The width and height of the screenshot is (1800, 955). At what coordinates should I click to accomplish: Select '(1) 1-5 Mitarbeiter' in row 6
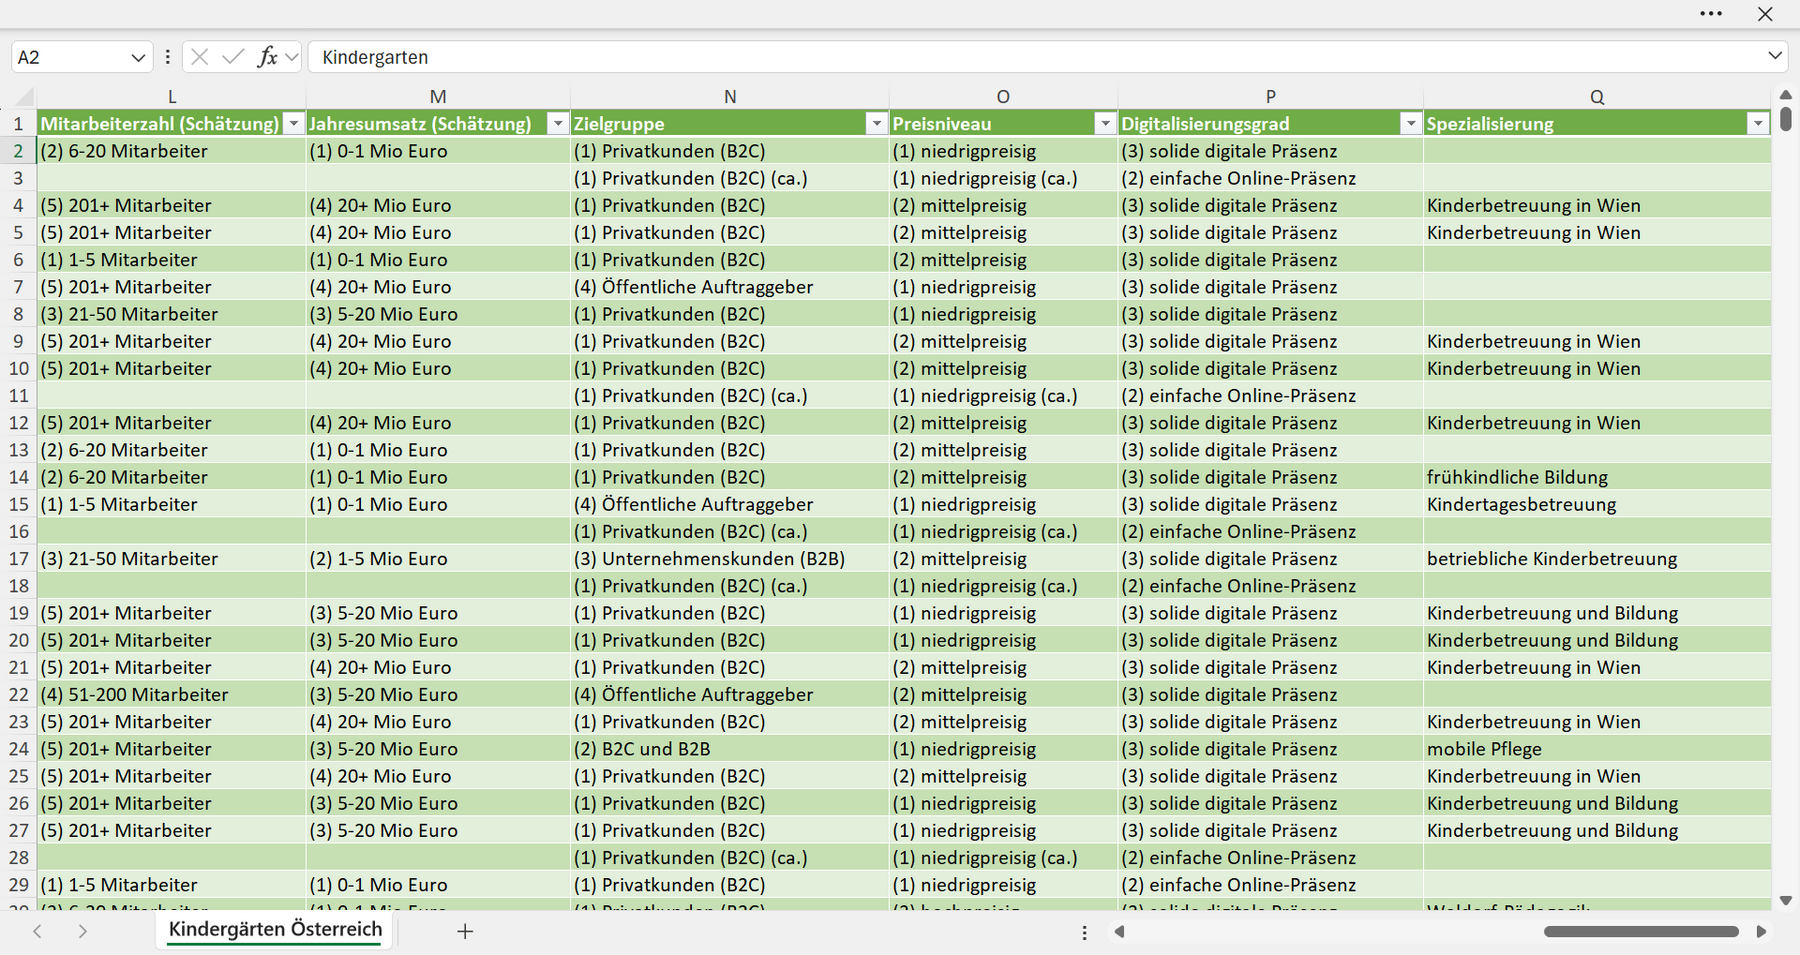[x=172, y=260]
